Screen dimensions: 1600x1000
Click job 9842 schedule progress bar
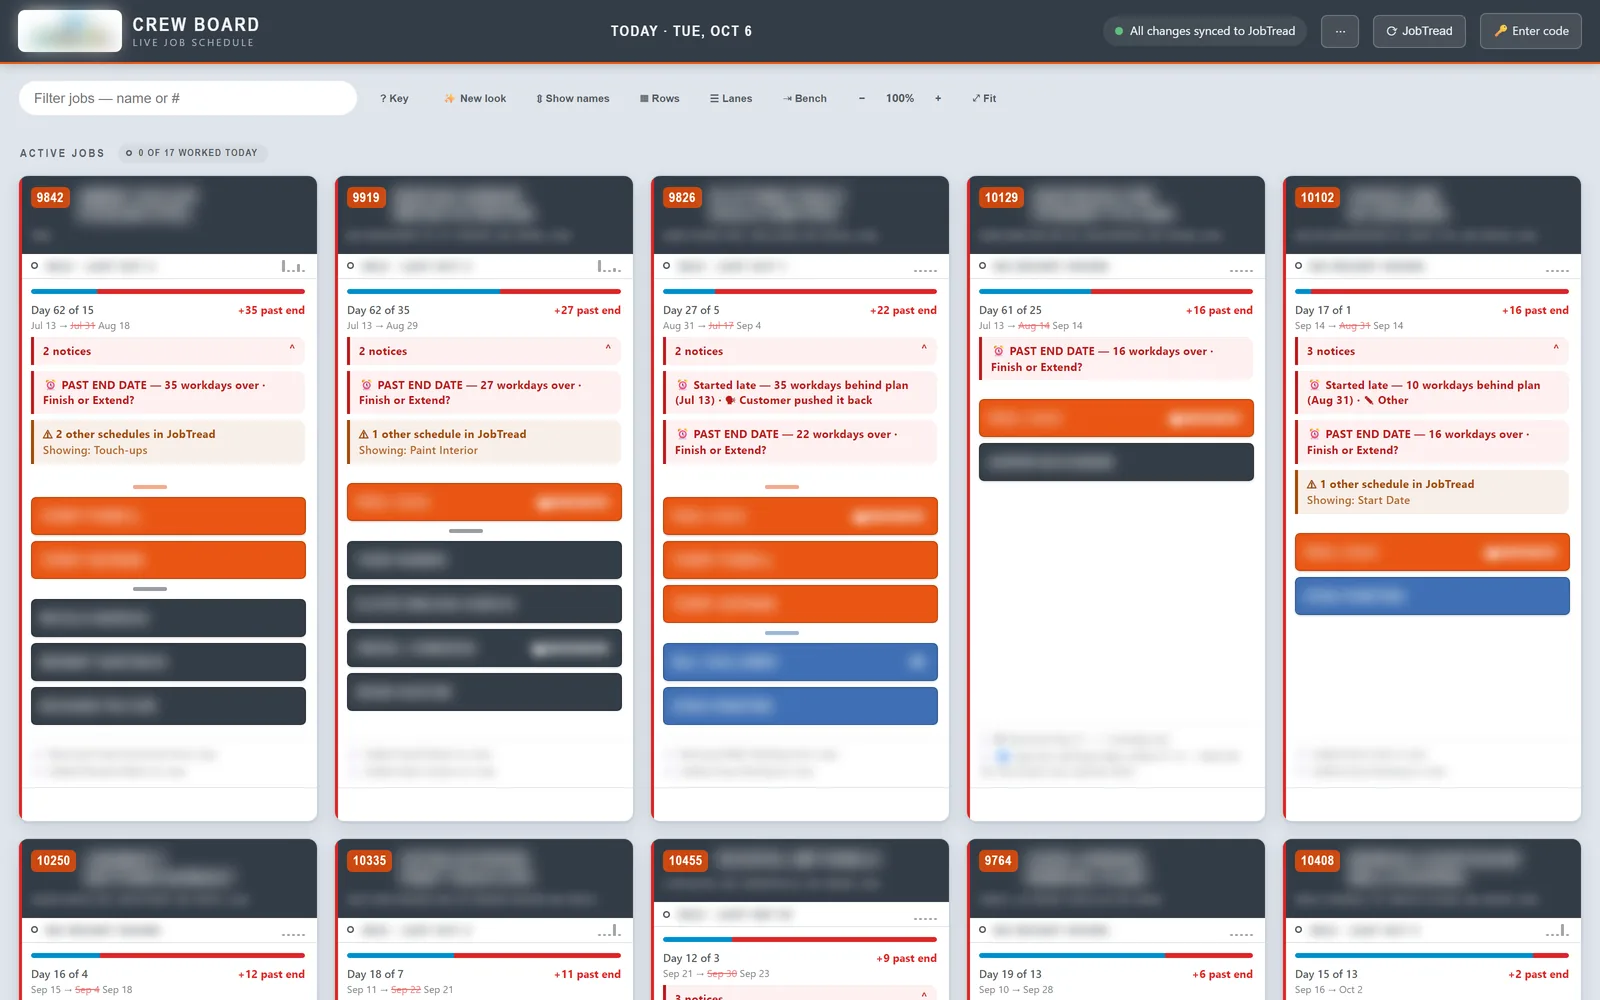(168, 291)
